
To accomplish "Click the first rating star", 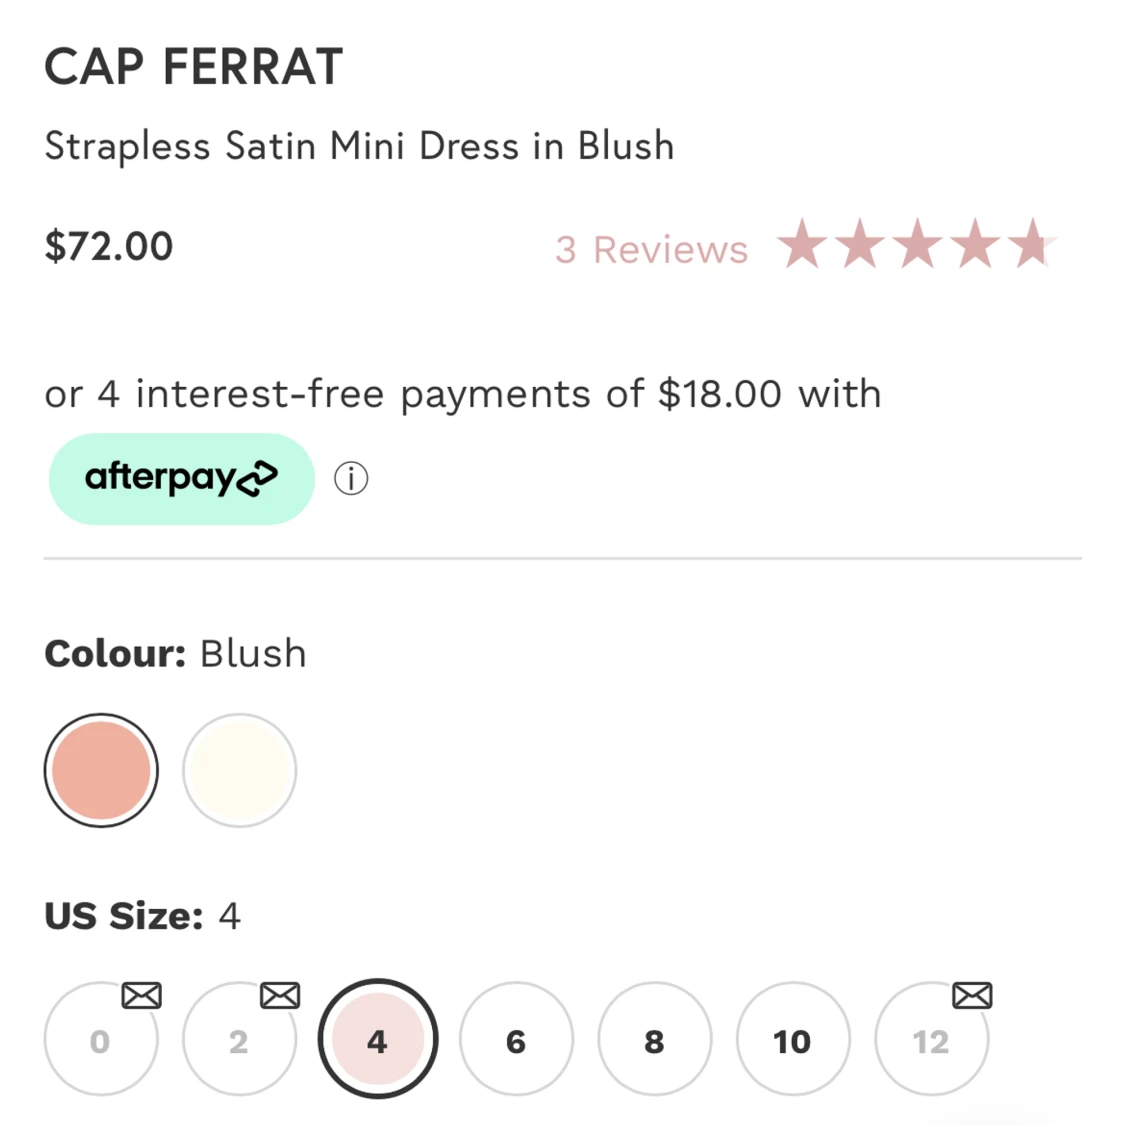I will click(801, 244).
